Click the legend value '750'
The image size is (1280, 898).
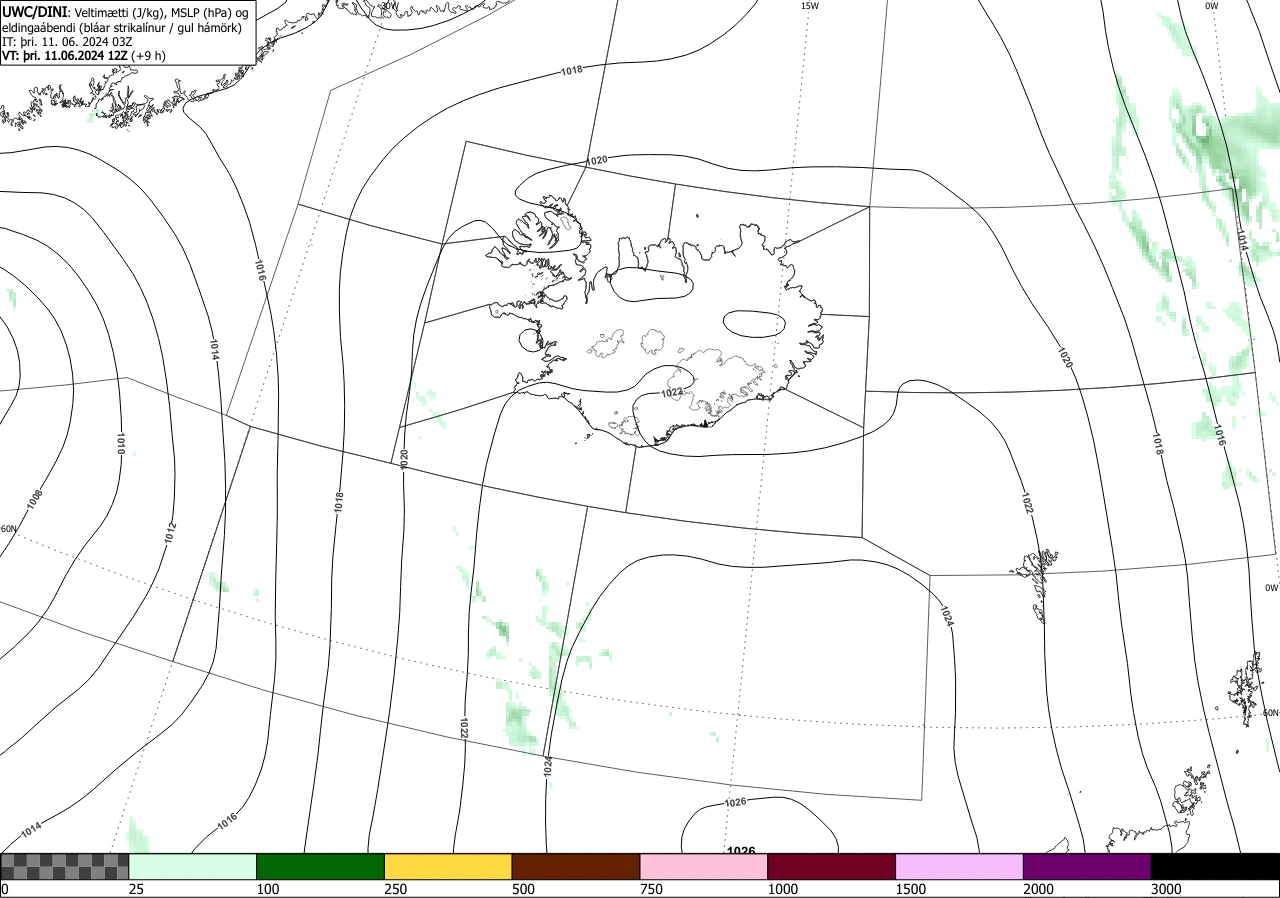pyautogui.click(x=651, y=889)
